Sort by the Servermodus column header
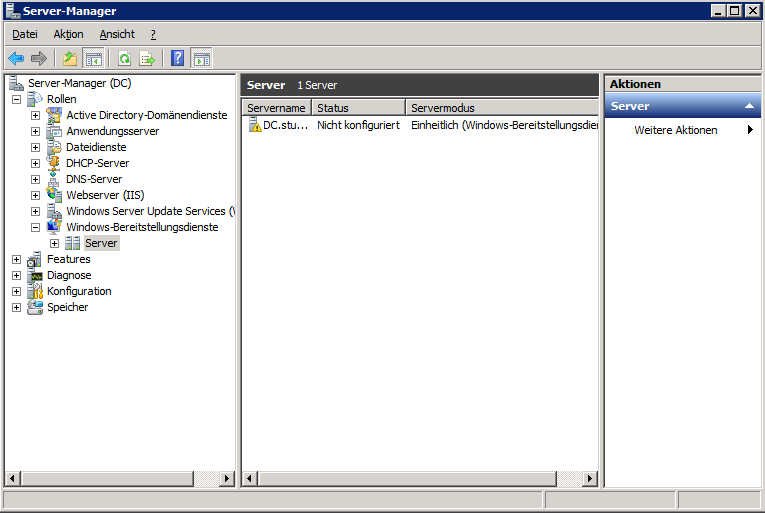Screen dimensions: 765x513 502,107
